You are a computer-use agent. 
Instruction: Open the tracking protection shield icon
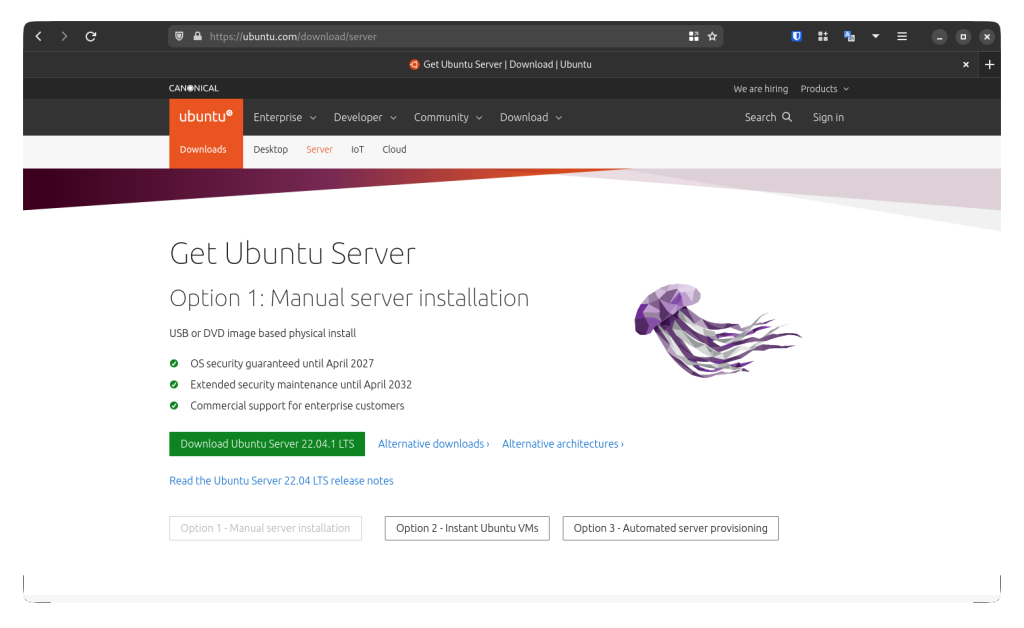coord(179,37)
